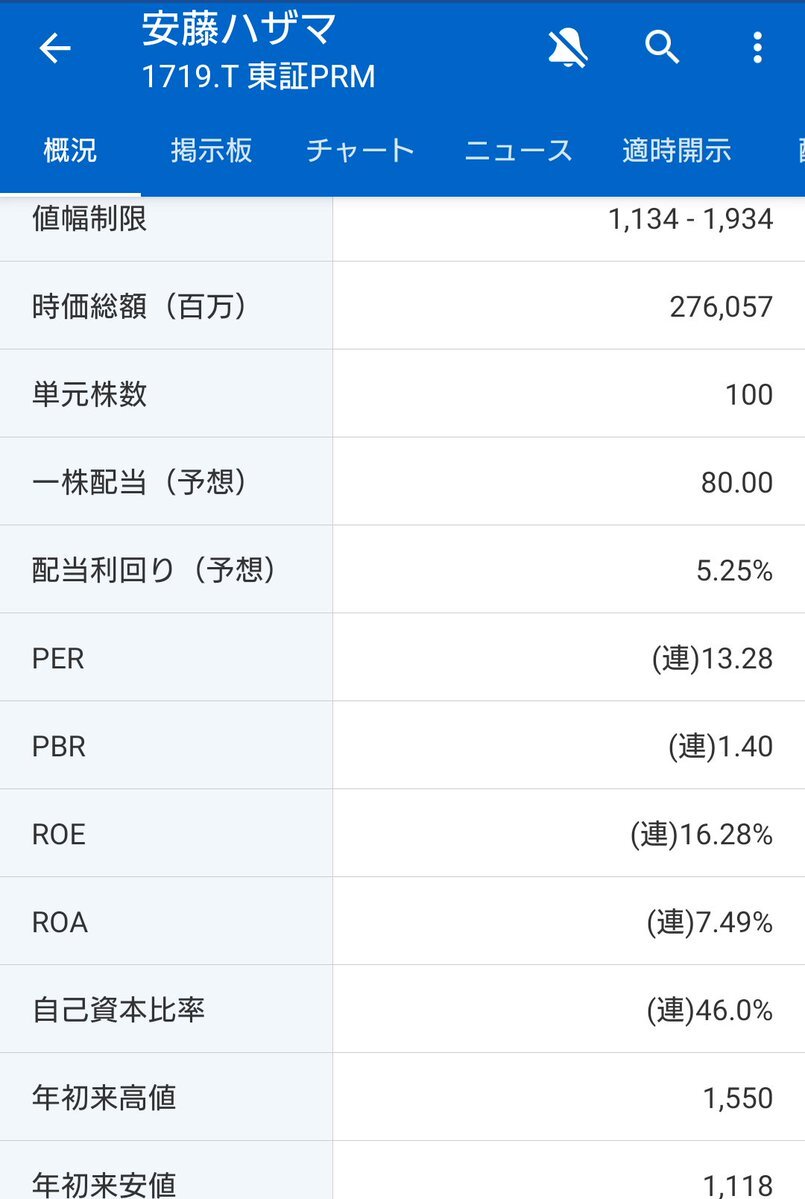This screenshot has width=805, height=1199.
Task: Open search with the magnifier icon
Action: pos(662,47)
